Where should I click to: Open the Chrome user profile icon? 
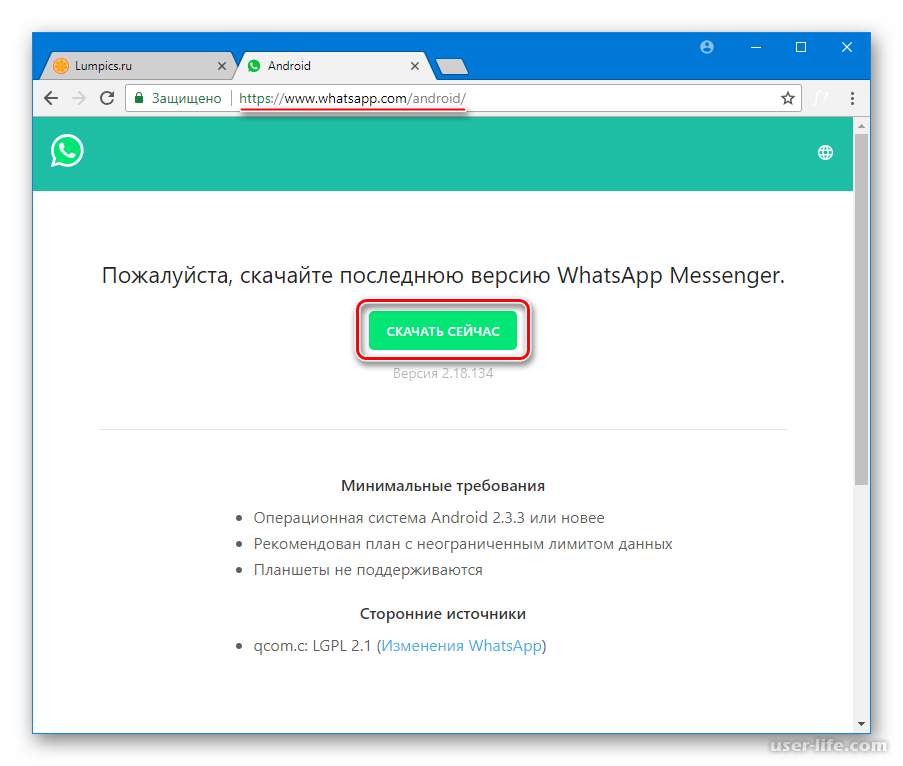(x=707, y=47)
